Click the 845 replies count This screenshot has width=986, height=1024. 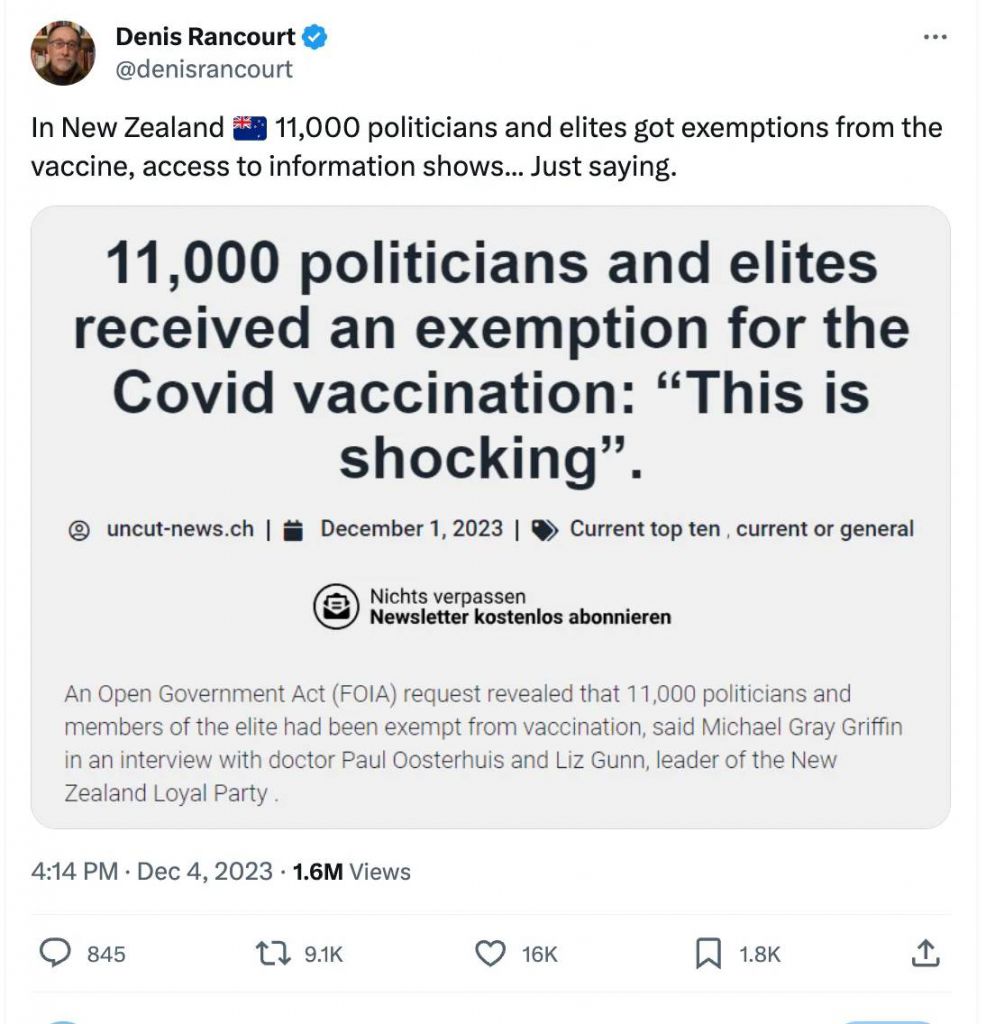106,955
